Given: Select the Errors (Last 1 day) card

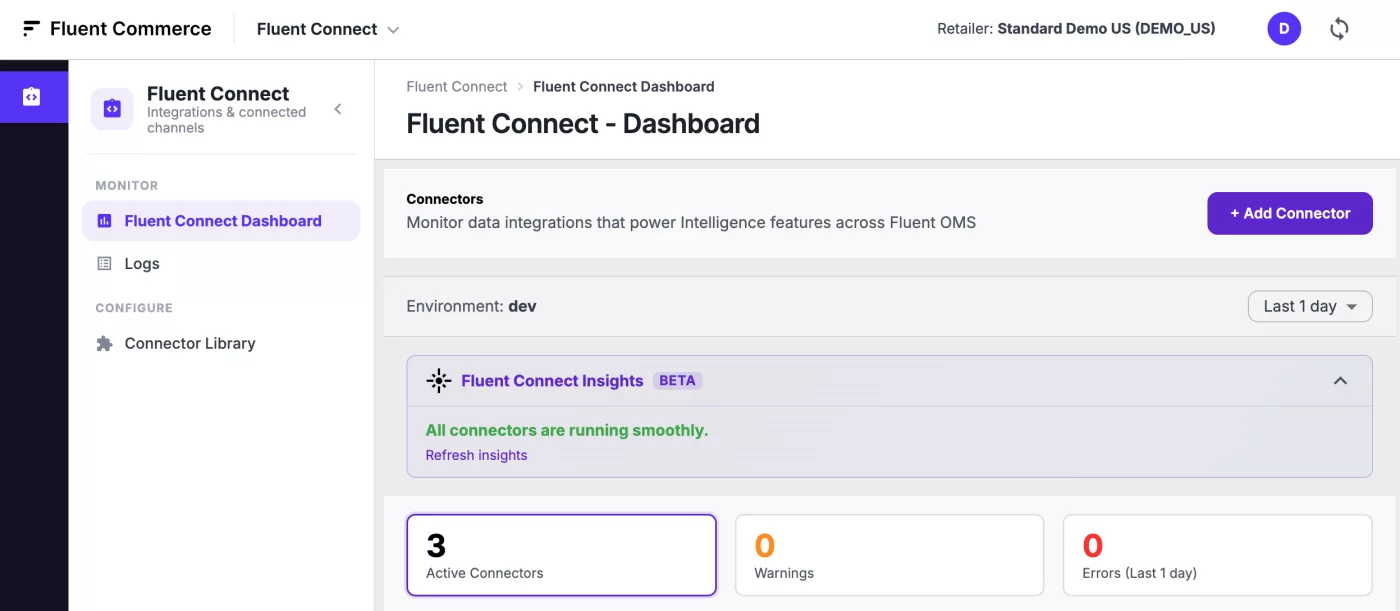Looking at the screenshot, I should tap(1217, 555).
